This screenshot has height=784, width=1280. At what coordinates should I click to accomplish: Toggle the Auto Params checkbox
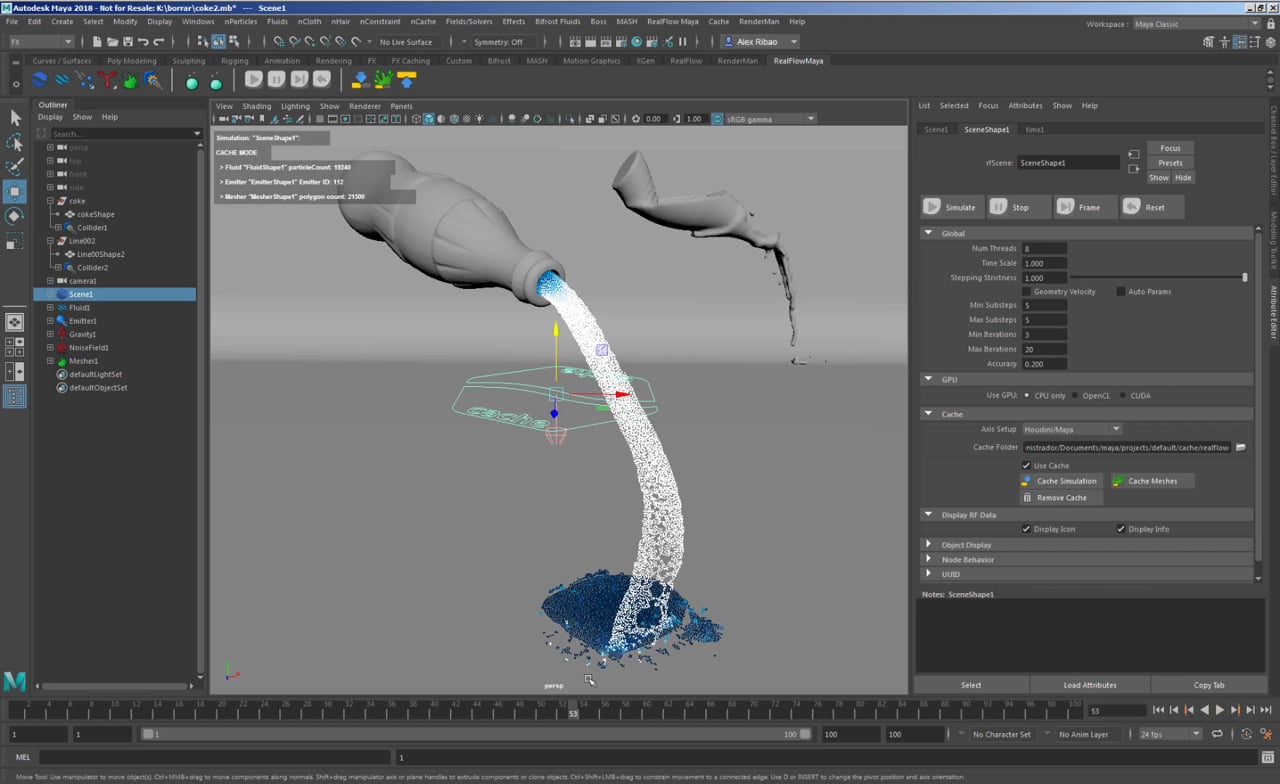(x=1121, y=292)
